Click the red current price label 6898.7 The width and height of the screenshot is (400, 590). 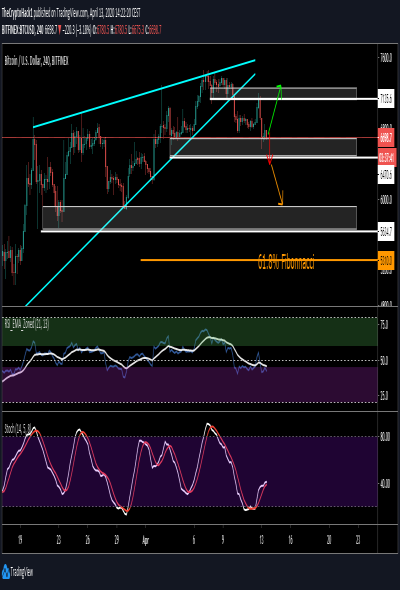(386, 137)
